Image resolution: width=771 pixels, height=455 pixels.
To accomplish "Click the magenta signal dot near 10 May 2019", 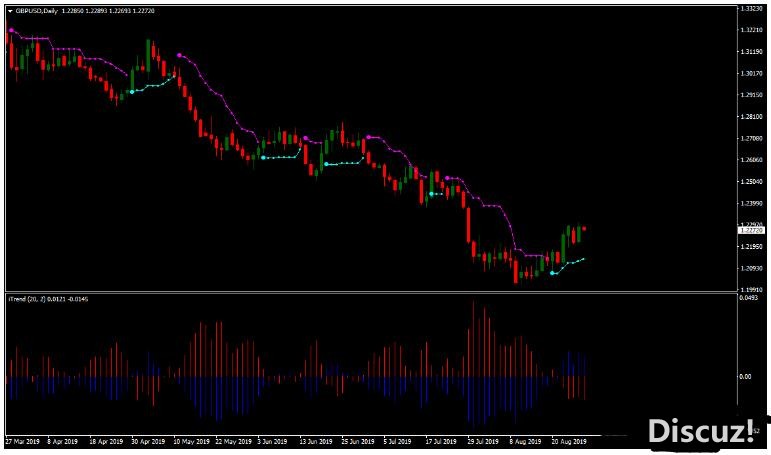I will (x=179, y=56).
